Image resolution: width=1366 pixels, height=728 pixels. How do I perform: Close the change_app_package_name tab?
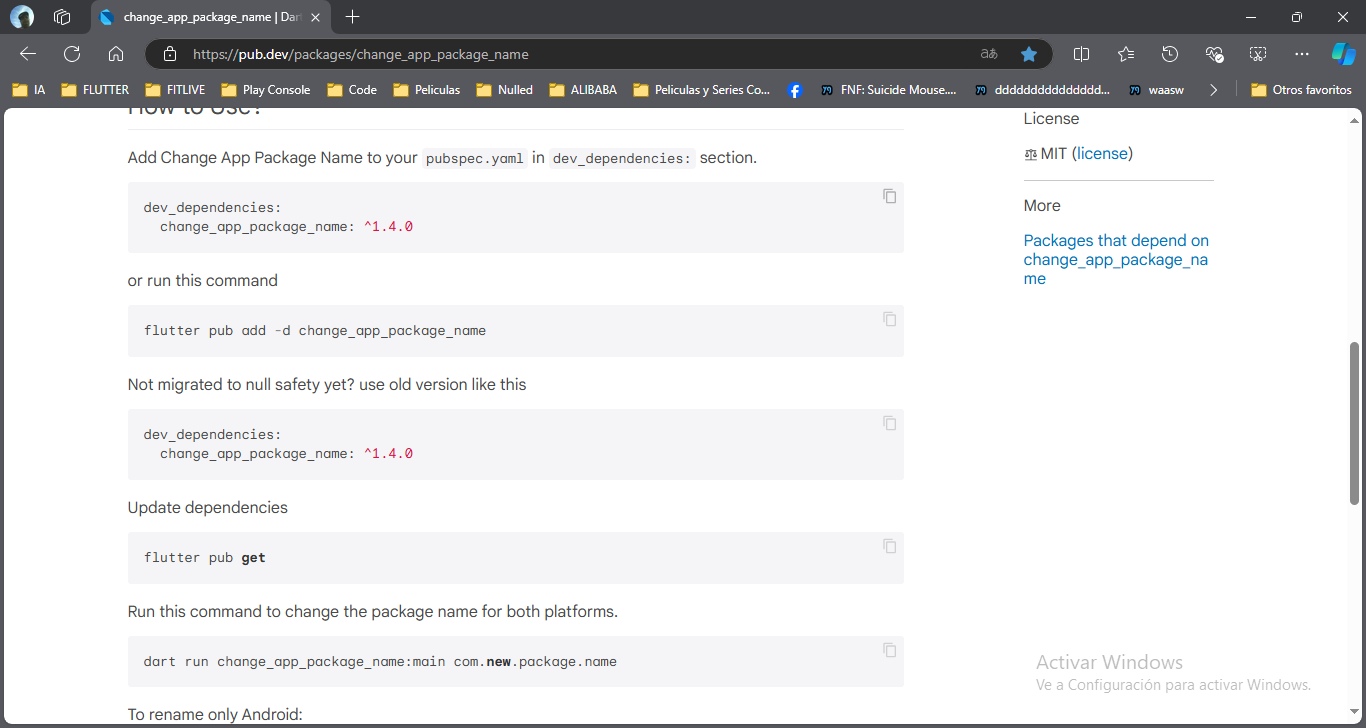pos(316,18)
